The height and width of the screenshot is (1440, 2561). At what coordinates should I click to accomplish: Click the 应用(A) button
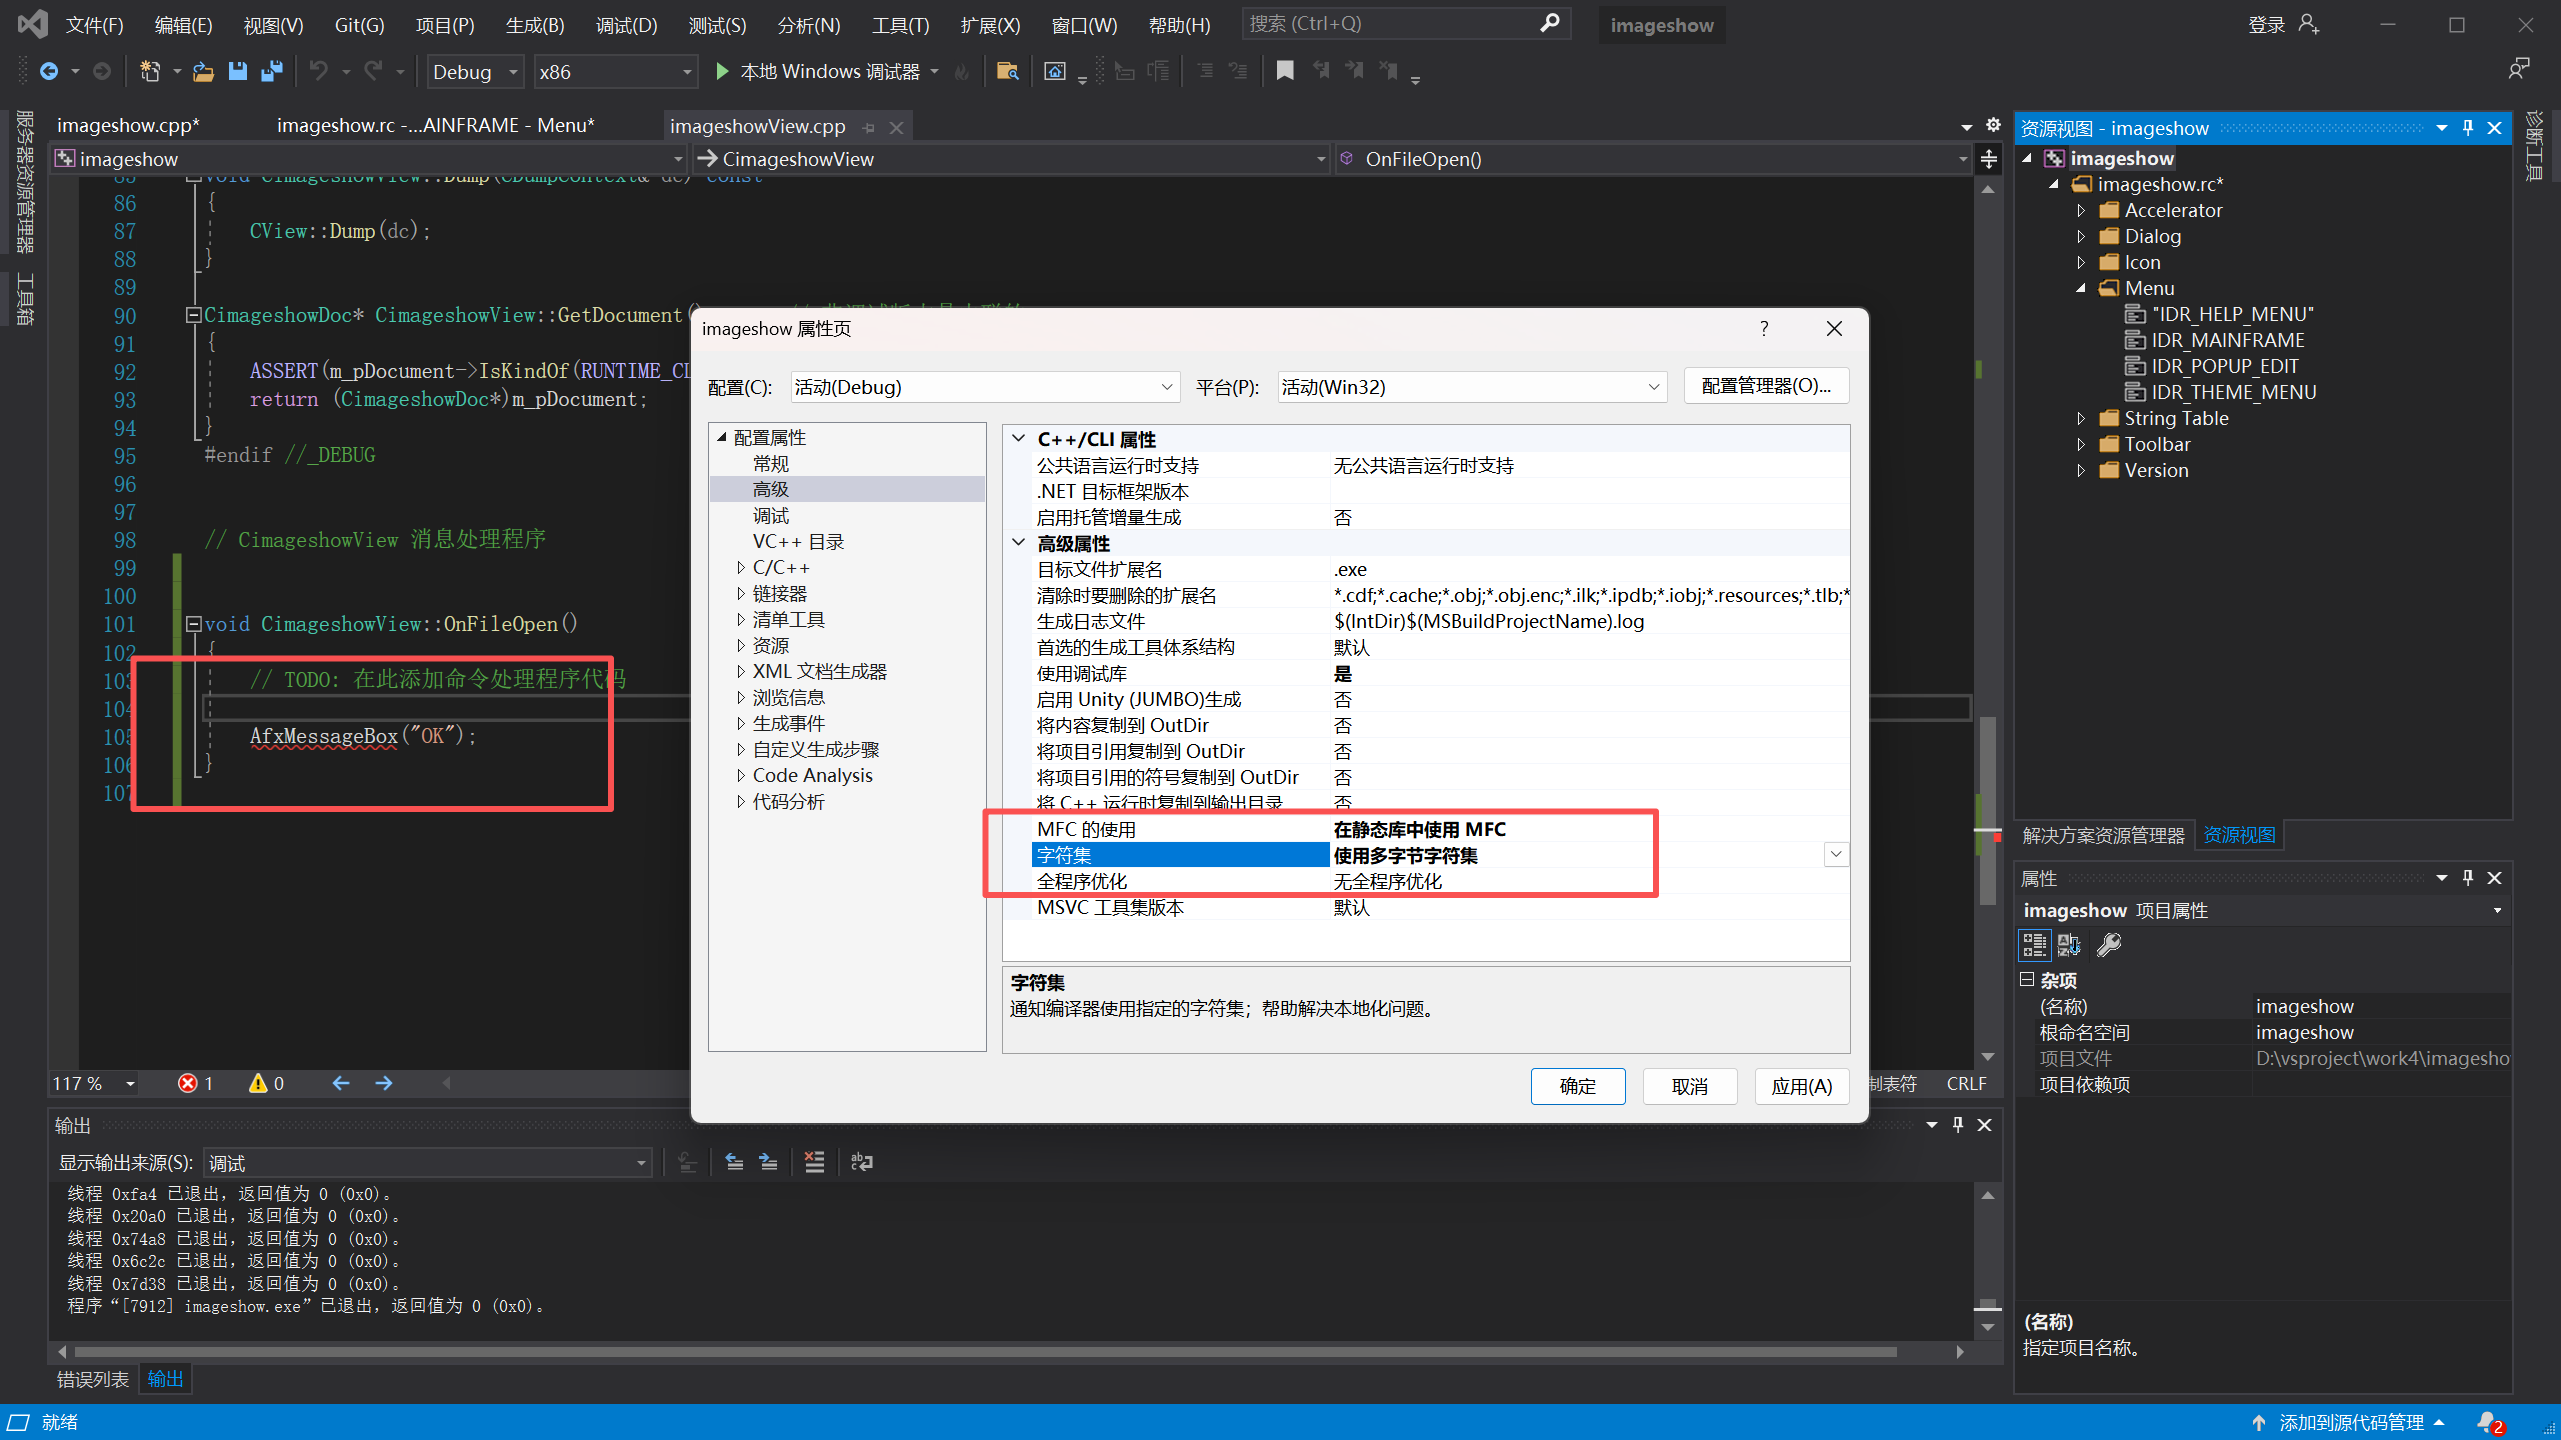(1802, 1086)
